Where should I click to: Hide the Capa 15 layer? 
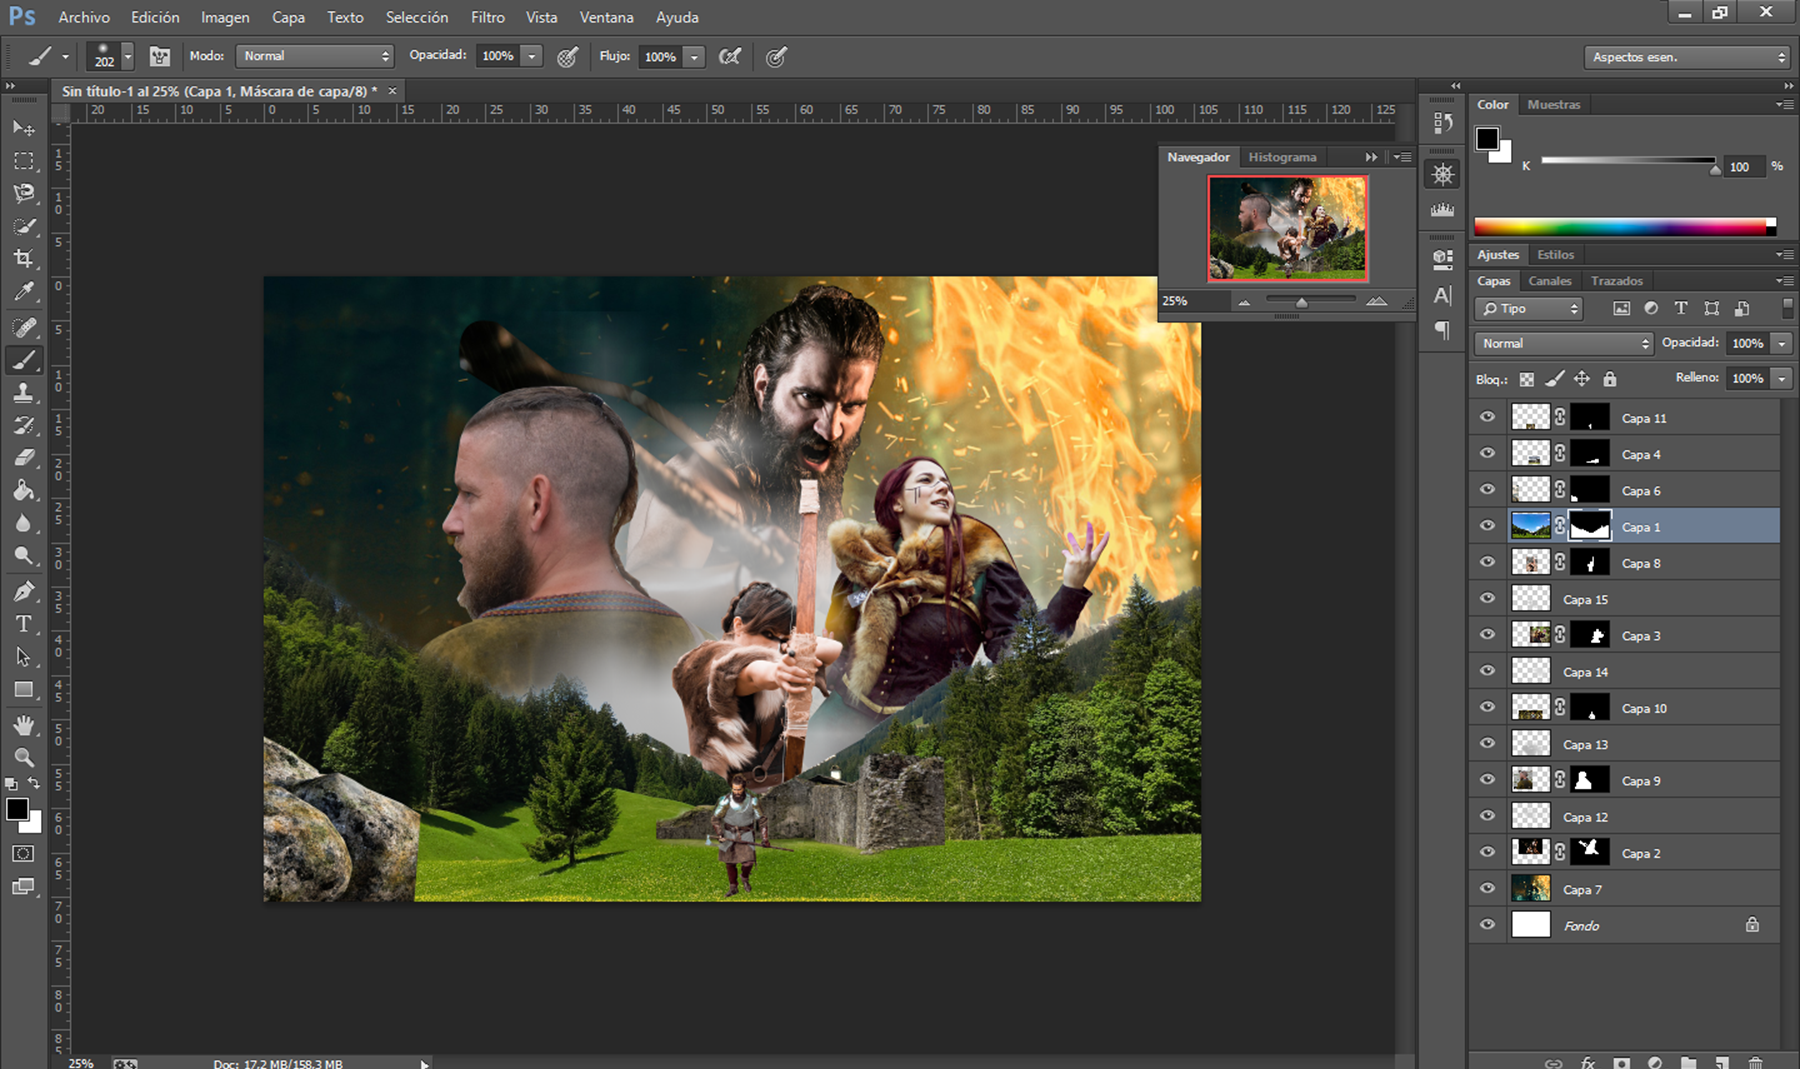point(1487,598)
